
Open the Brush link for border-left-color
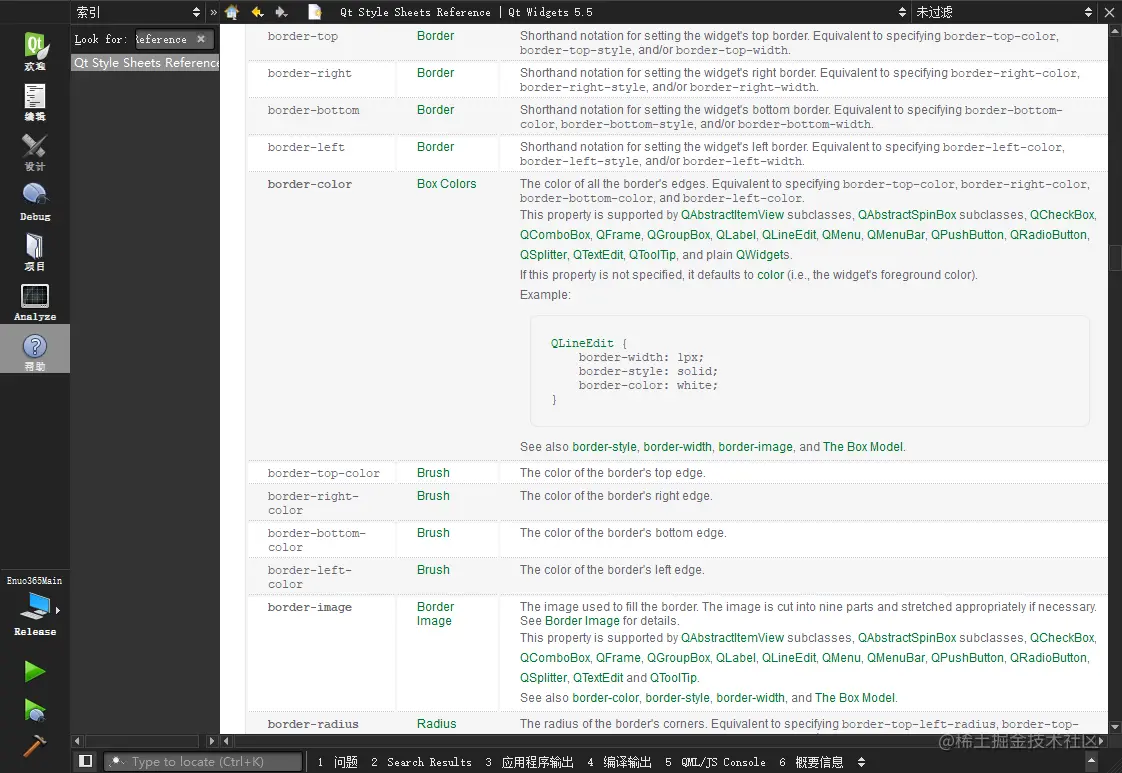pyautogui.click(x=433, y=570)
